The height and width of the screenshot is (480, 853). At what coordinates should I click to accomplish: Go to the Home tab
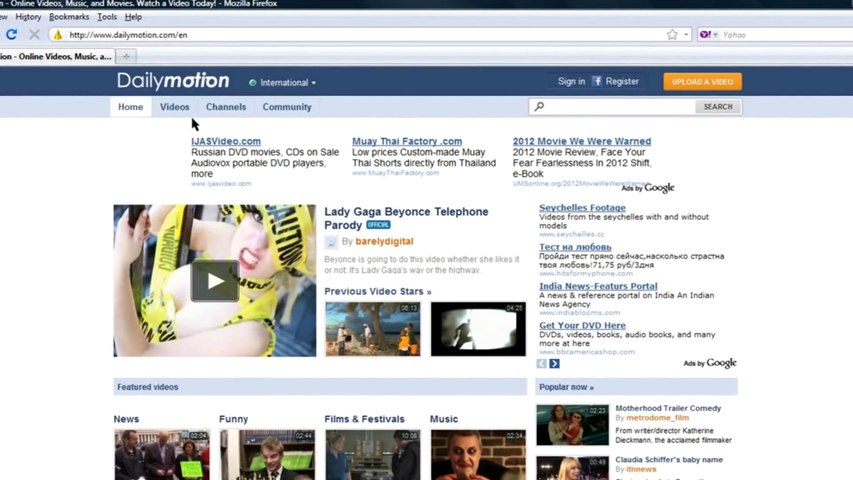click(131, 107)
